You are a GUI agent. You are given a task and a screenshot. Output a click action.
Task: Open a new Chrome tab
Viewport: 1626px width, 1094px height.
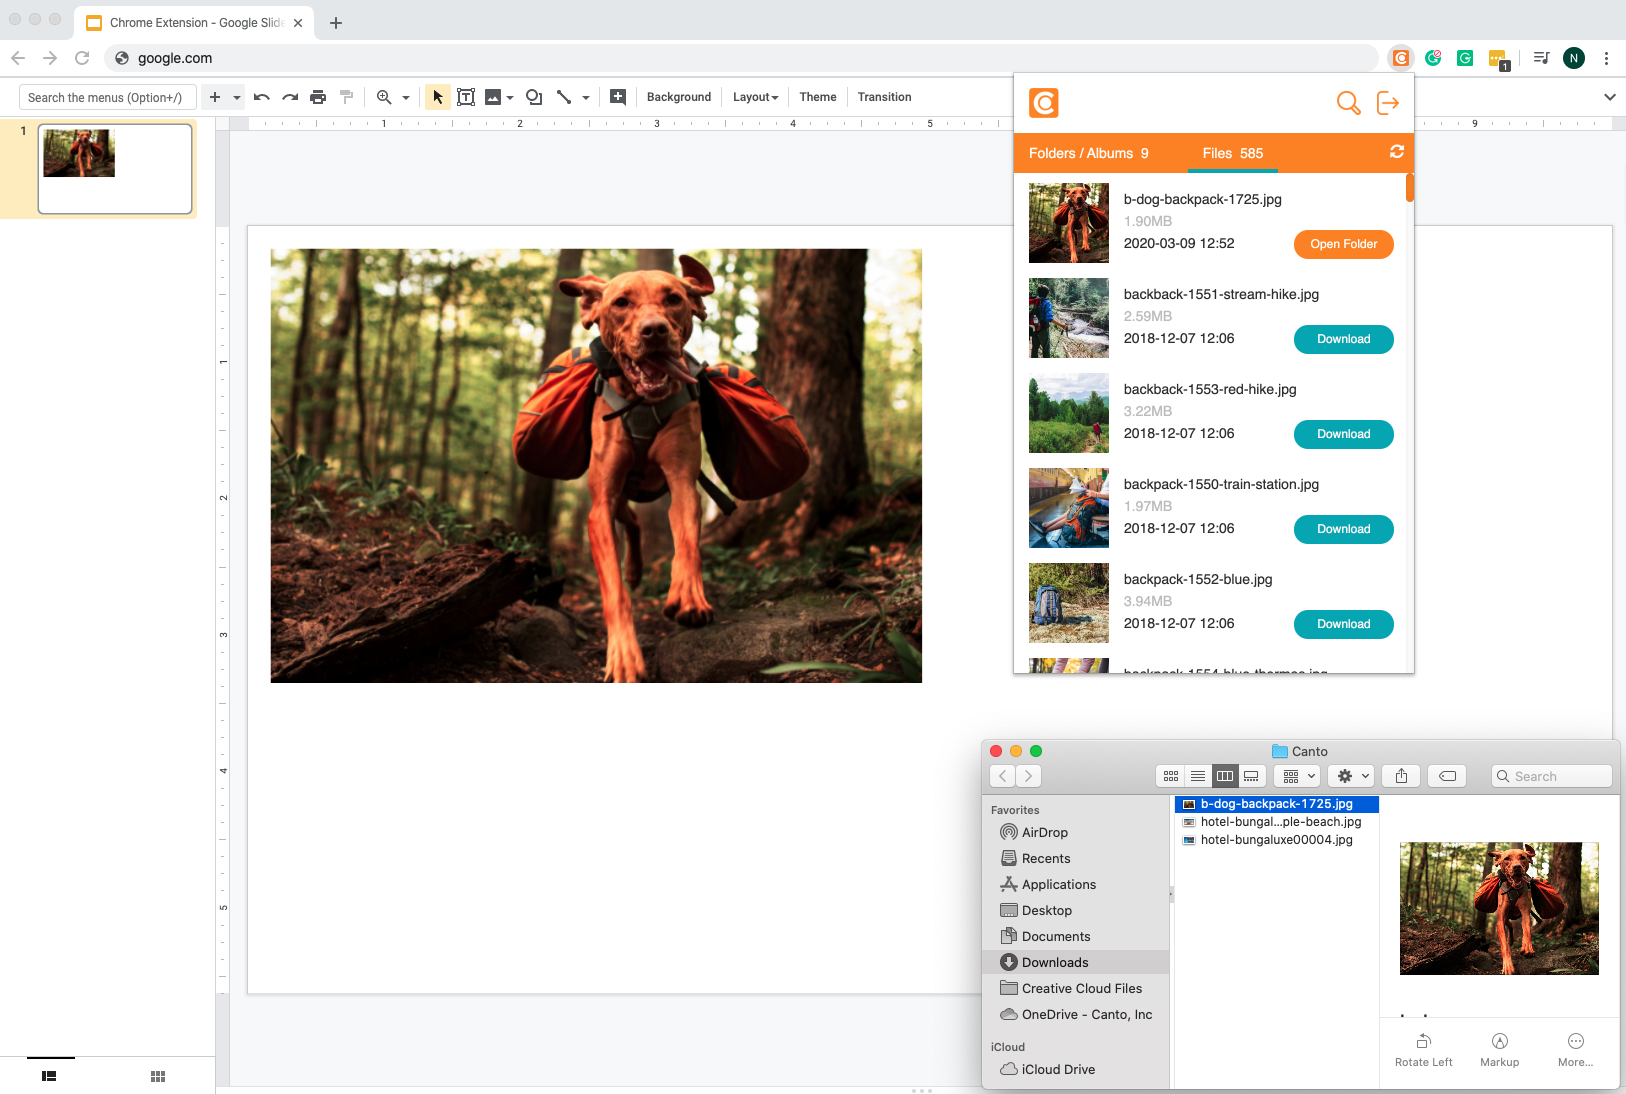[x=336, y=22]
